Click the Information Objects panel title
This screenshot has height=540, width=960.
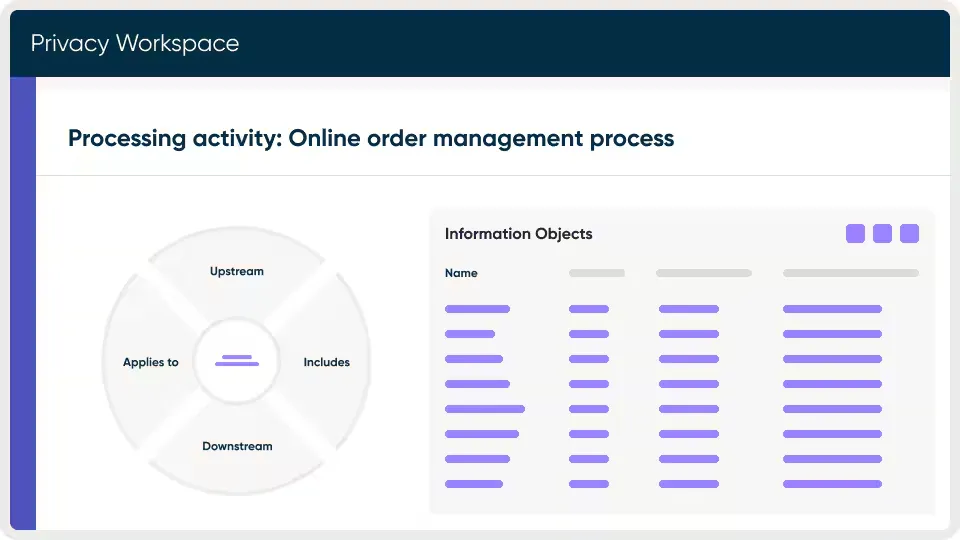519,234
